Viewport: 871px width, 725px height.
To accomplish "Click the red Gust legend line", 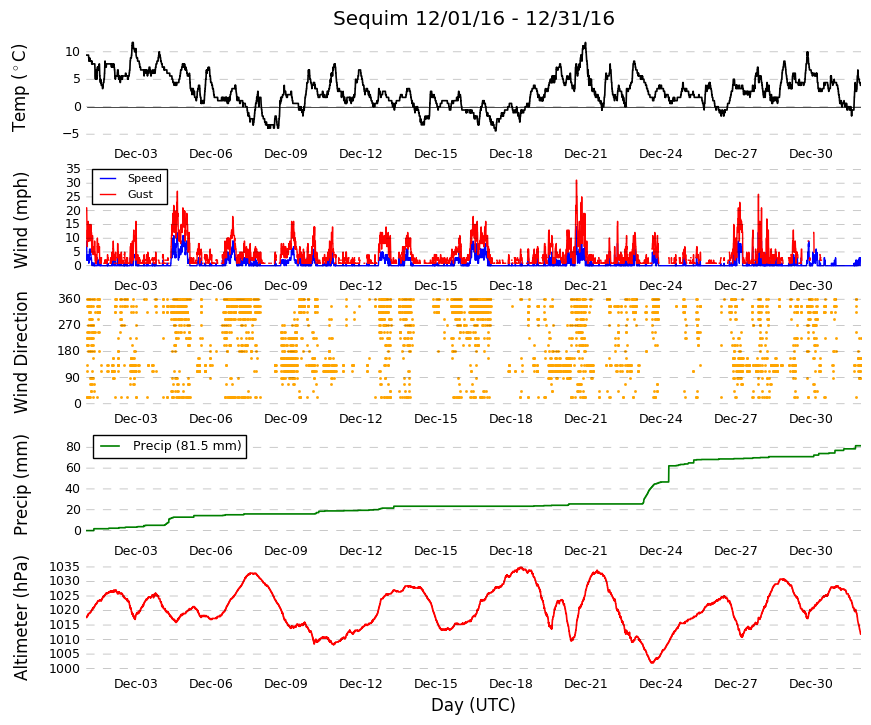I will [x=108, y=194].
